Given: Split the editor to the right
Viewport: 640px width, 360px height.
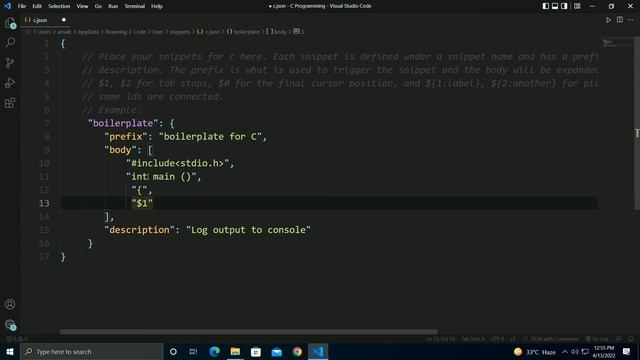Looking at the screenshot, I should click(620, 20).
